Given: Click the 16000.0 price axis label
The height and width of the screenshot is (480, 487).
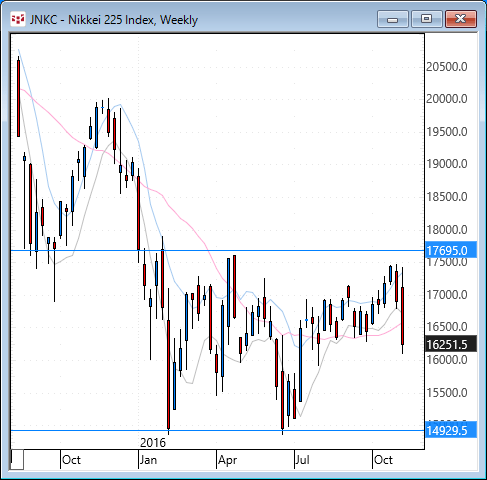Looking at the screenshot, I should [x=447, y=360].
